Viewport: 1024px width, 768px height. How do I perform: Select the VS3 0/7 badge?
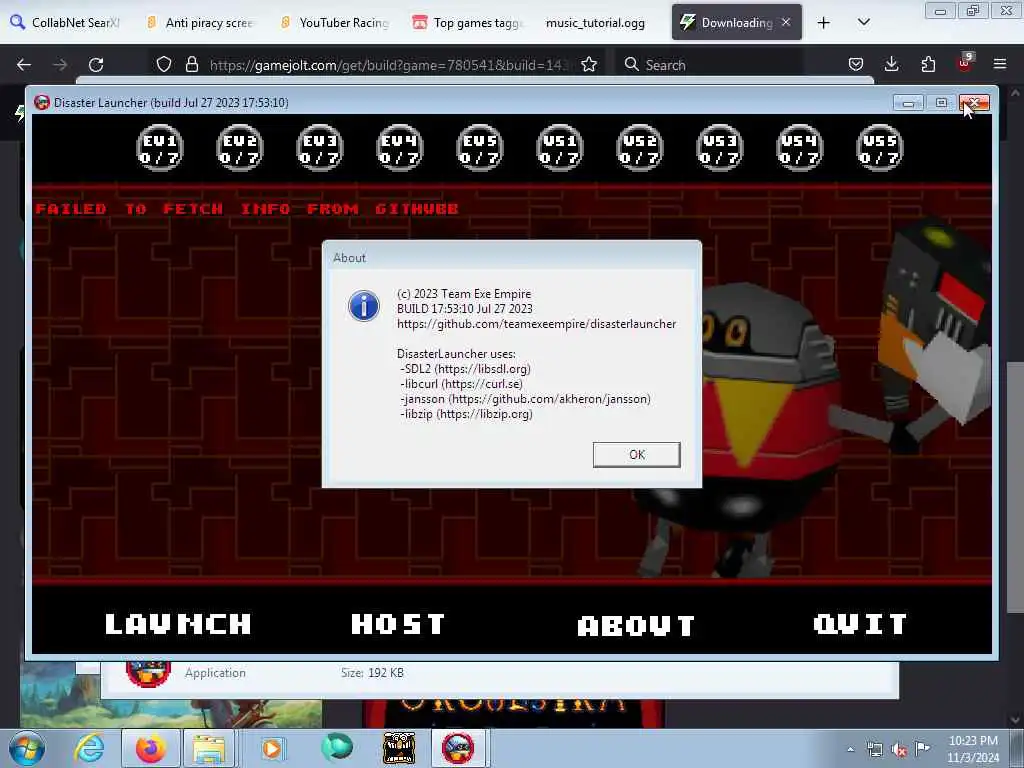pos(720,148)
